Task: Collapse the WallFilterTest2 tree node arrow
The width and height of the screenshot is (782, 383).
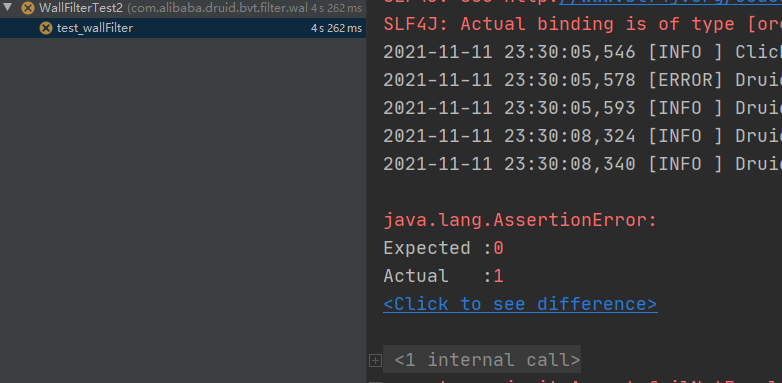Action: click(x=7, y=7)
